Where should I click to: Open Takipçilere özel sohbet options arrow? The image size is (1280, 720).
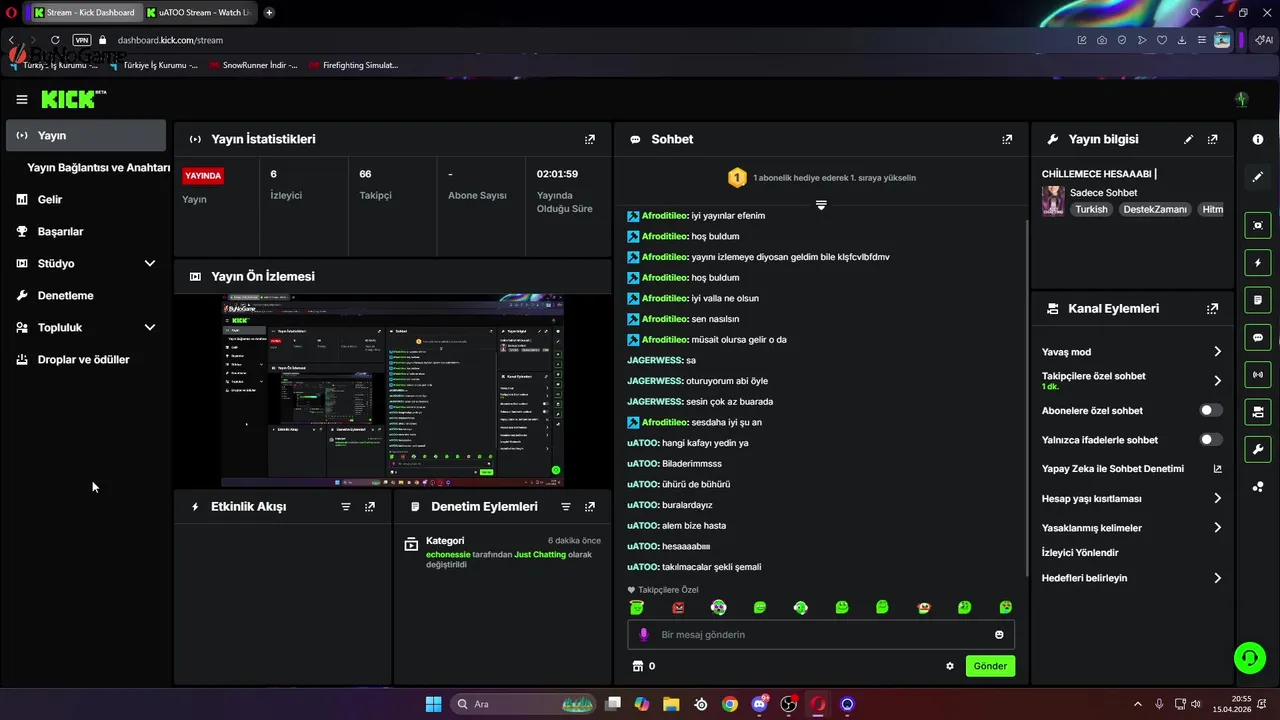[1217, 381]
